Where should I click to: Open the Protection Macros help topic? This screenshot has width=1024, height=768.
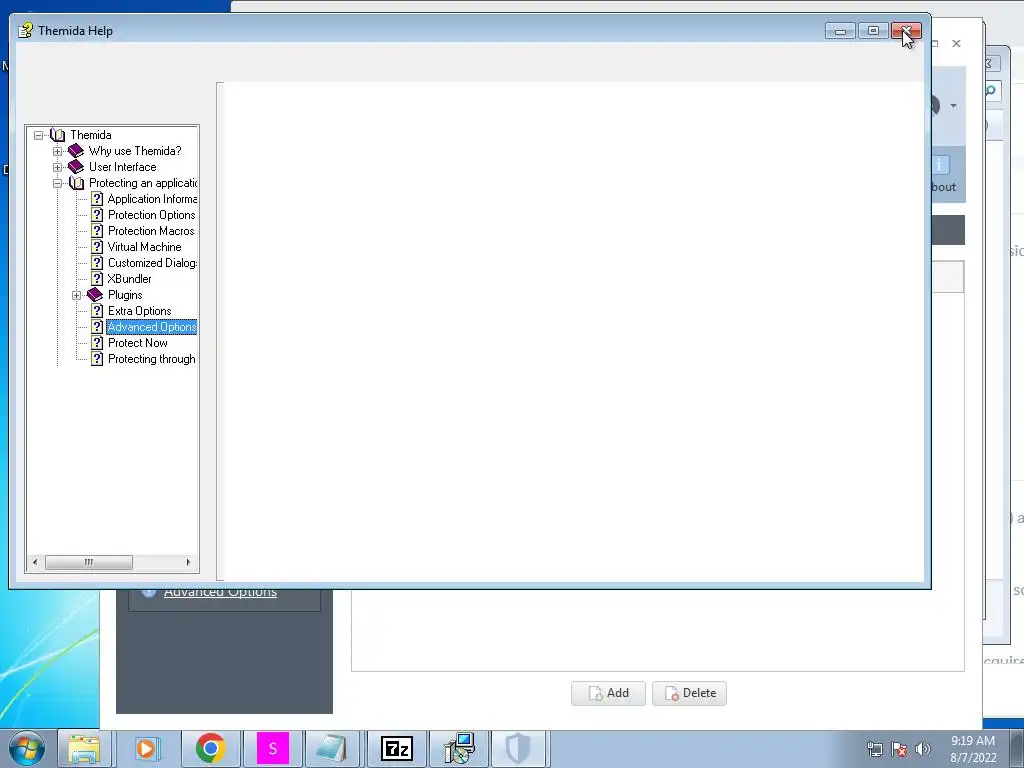coord(151,231)
